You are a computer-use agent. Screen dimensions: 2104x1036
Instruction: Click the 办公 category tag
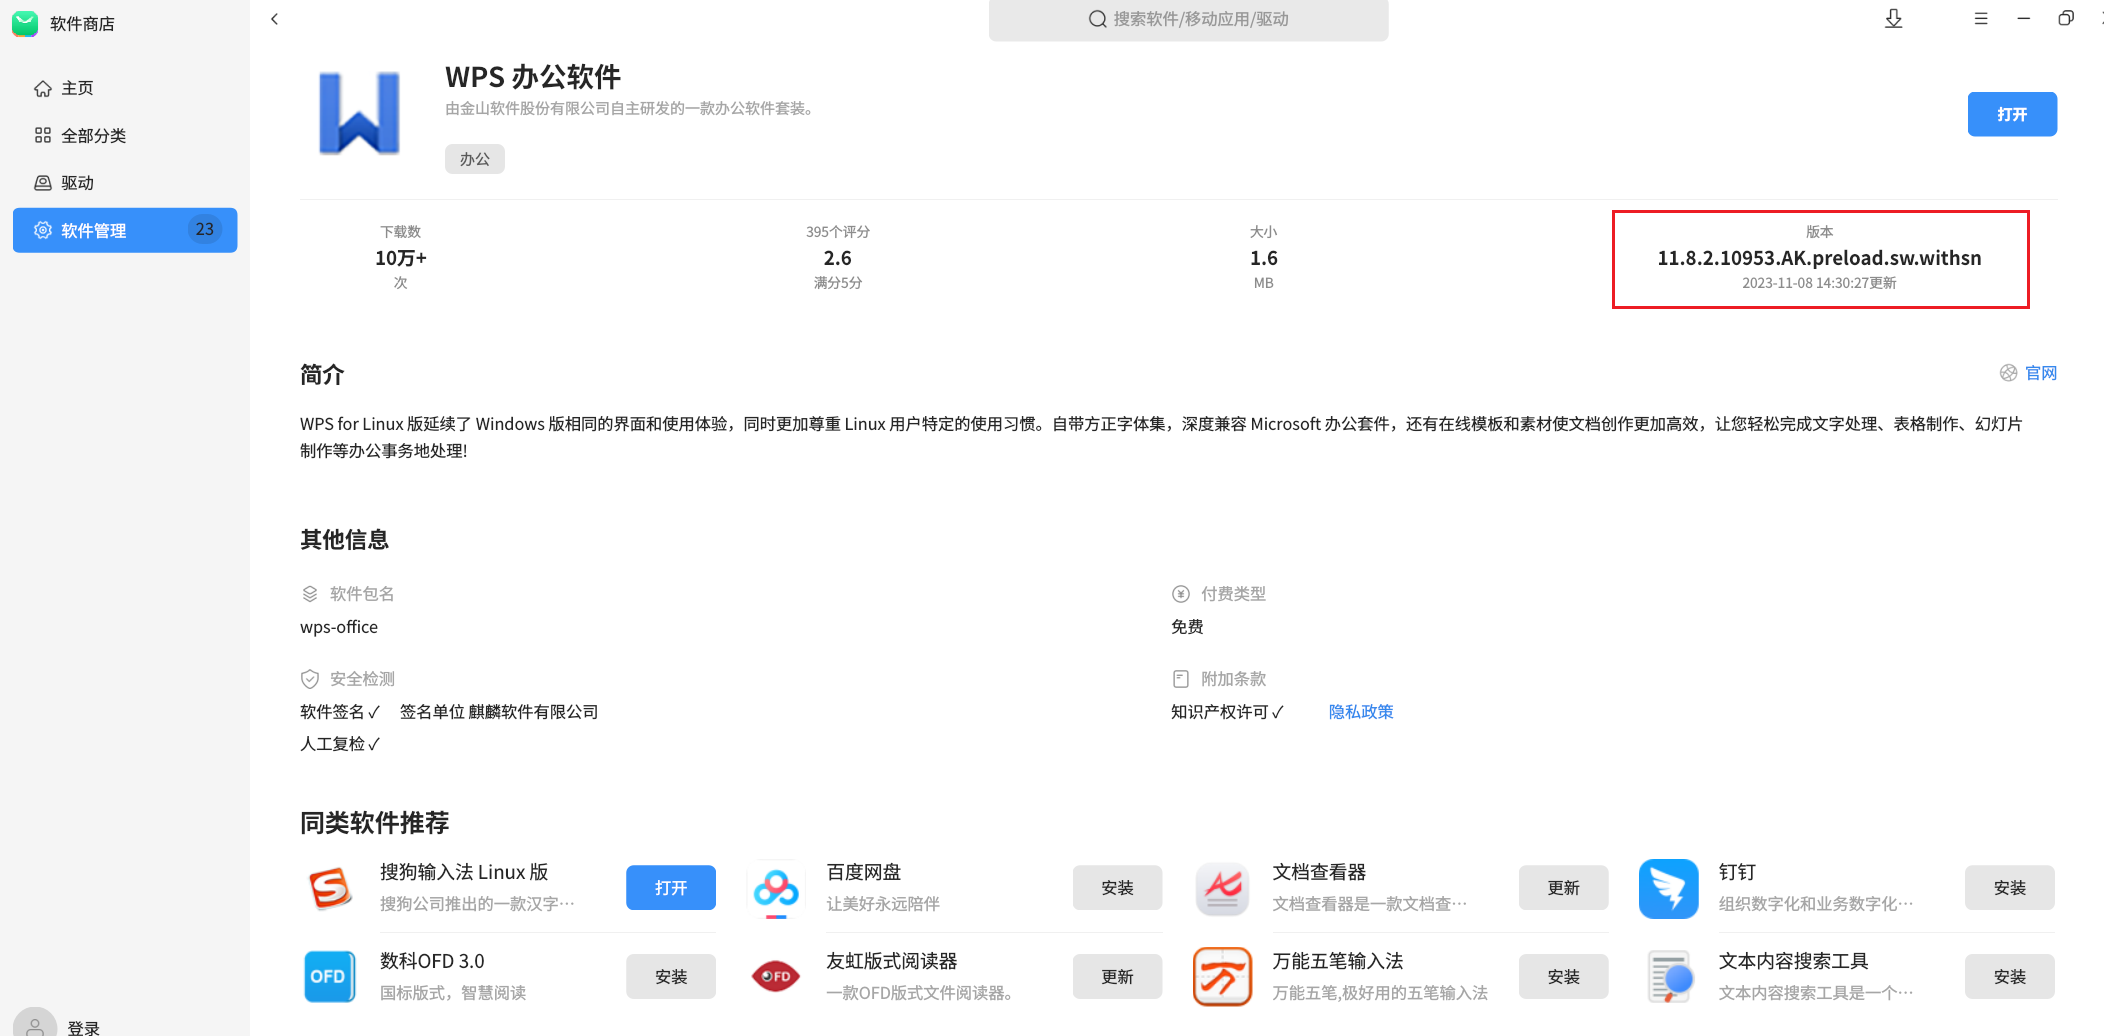(x=475, y=159)
